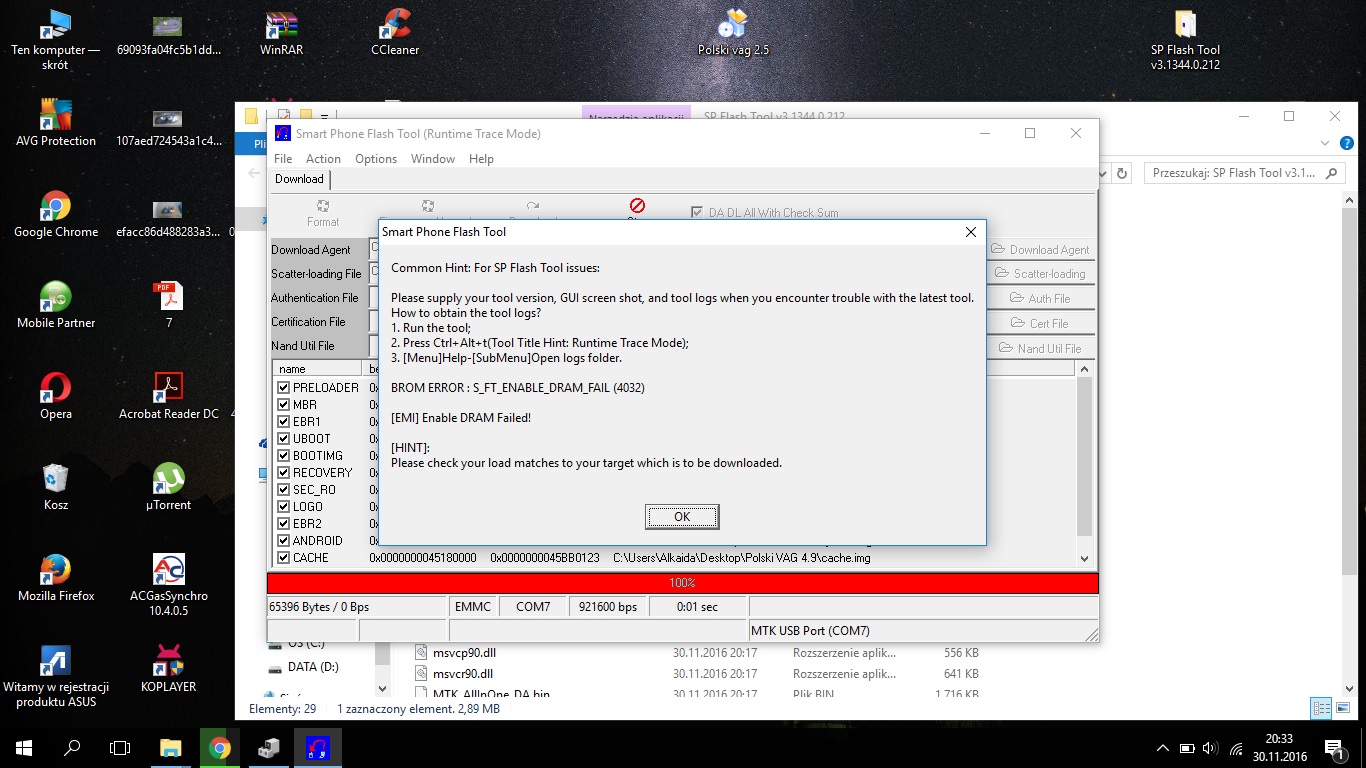Switch to File Explorer on the taskbar
Screen dimensions: 1366x768
(171, 747)
